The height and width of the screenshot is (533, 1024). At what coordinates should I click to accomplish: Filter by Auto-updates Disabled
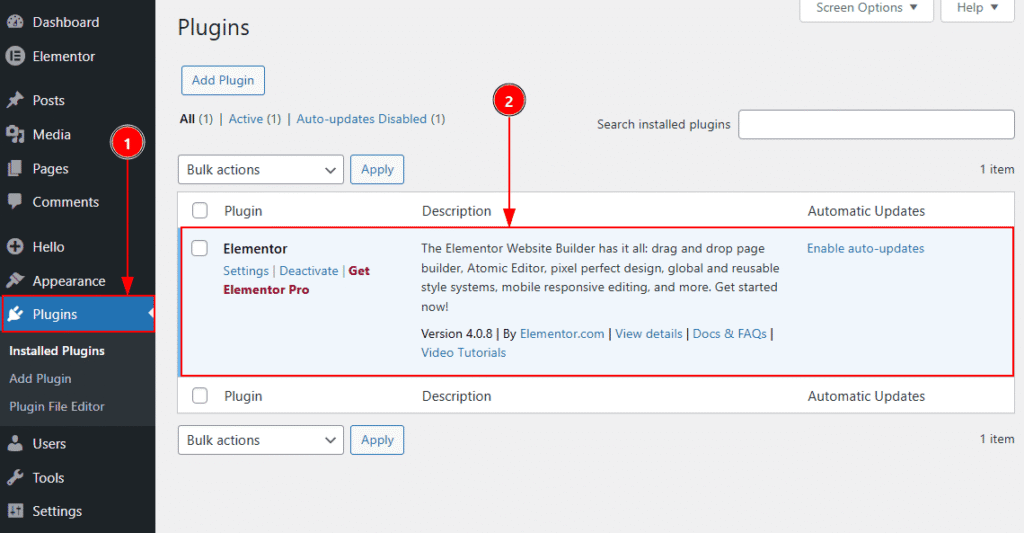361,119
